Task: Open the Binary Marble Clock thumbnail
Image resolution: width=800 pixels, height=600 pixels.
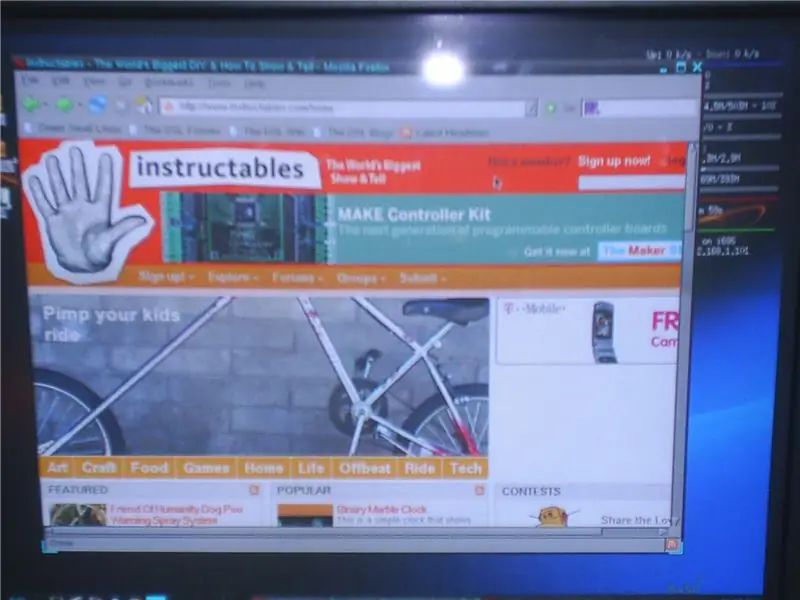Action: (305, 515)
